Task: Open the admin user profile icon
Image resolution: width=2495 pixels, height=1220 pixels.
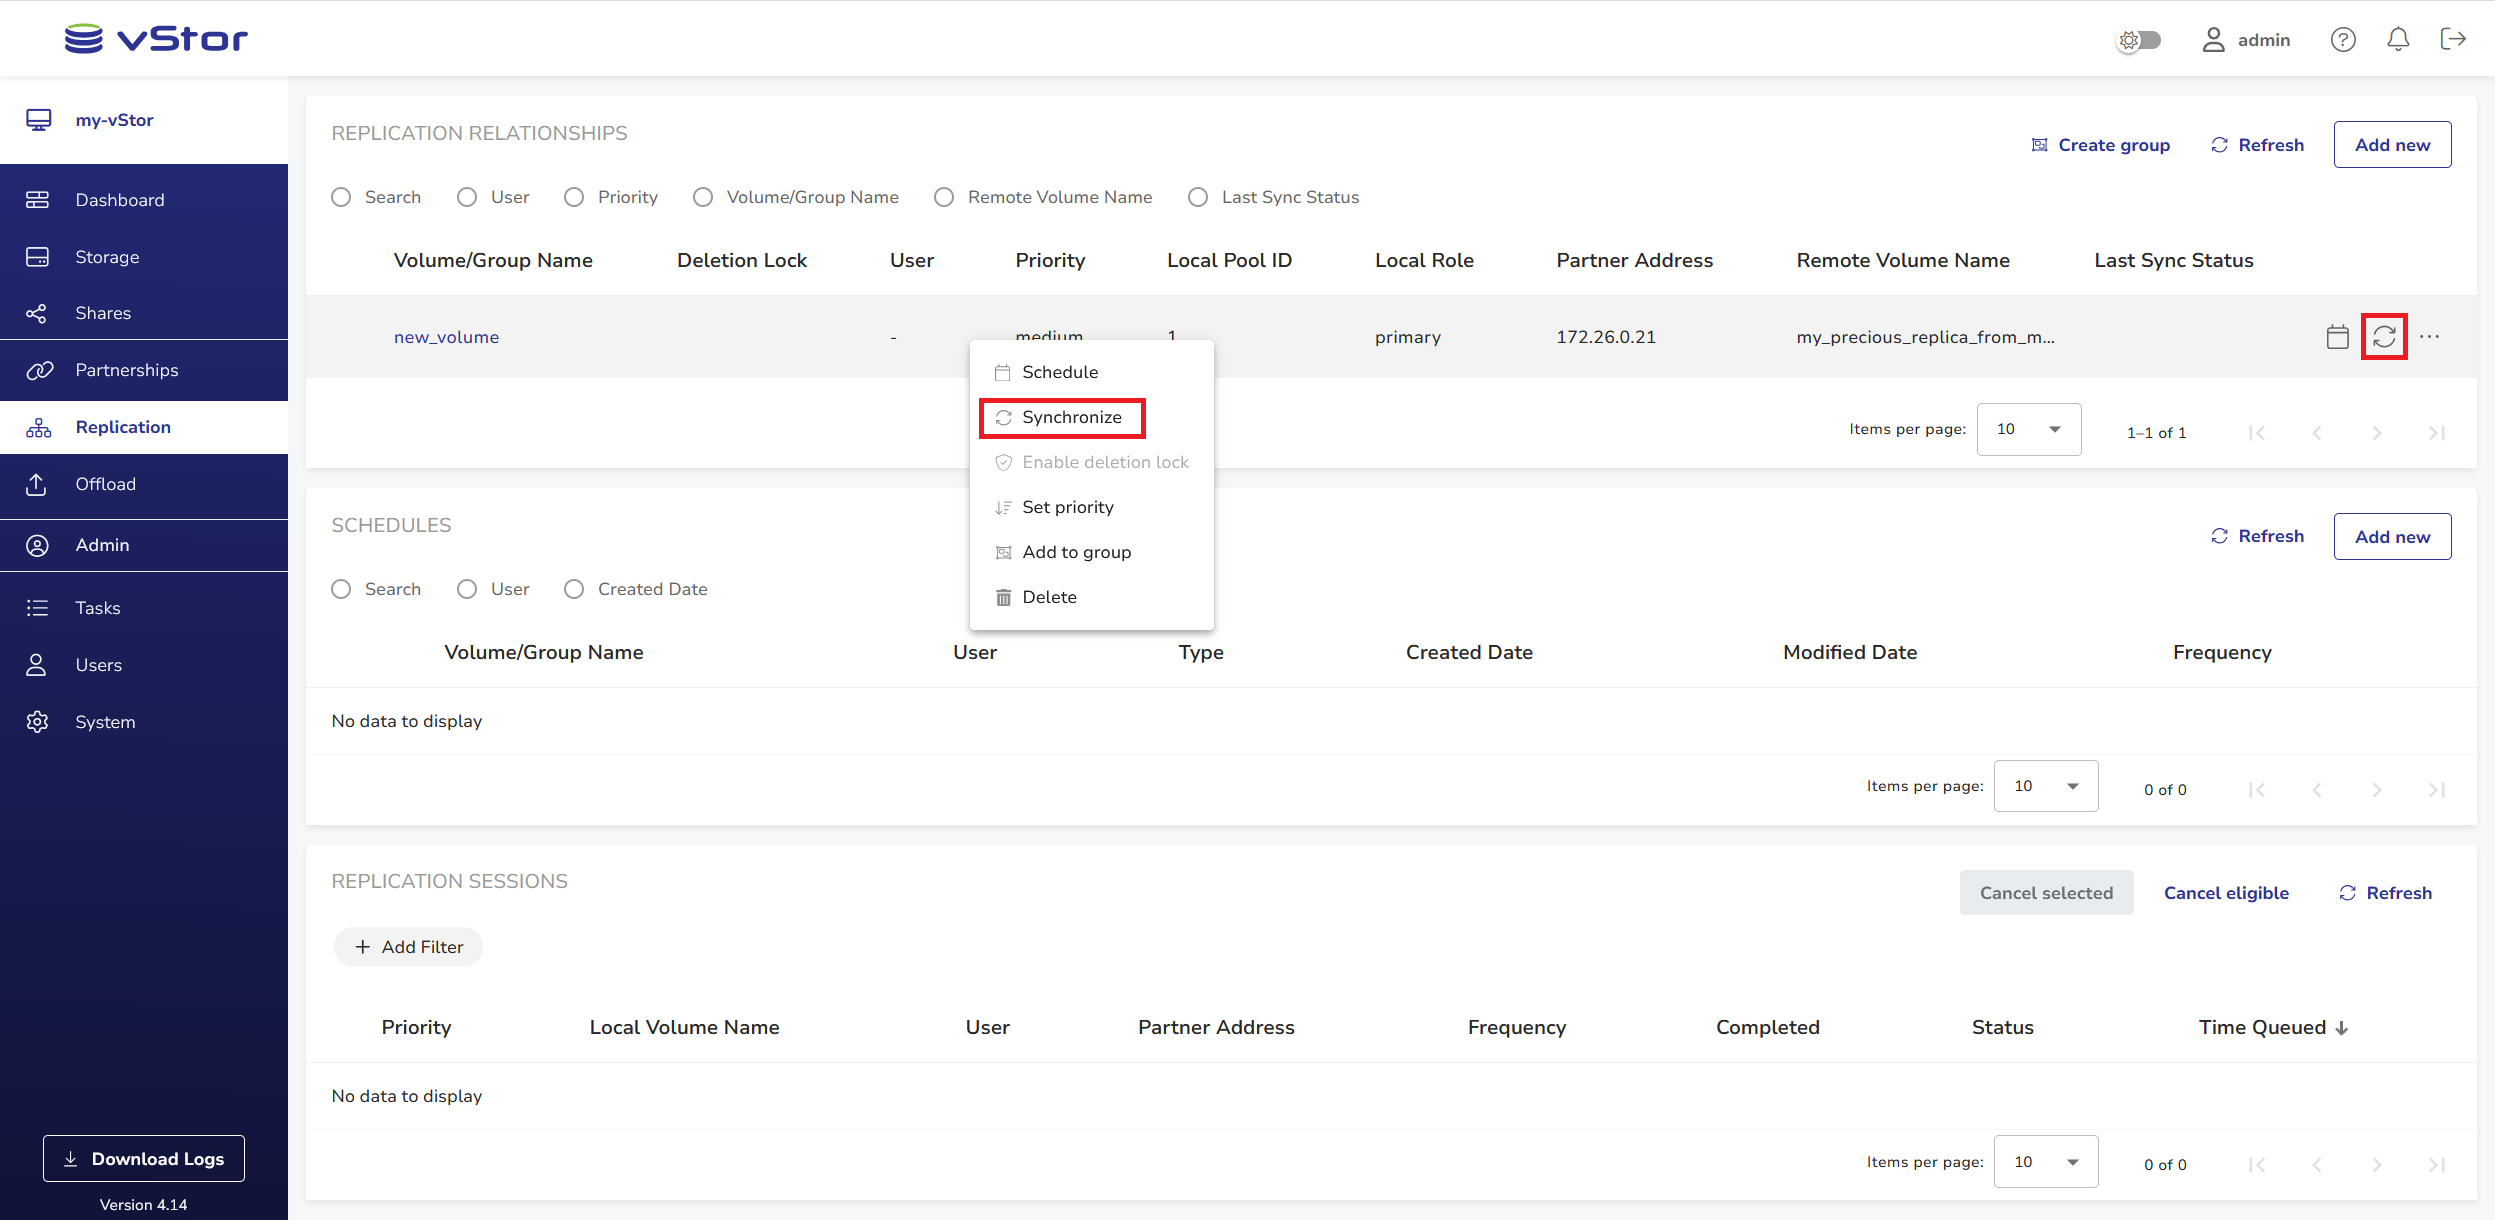Action: 2213,40
